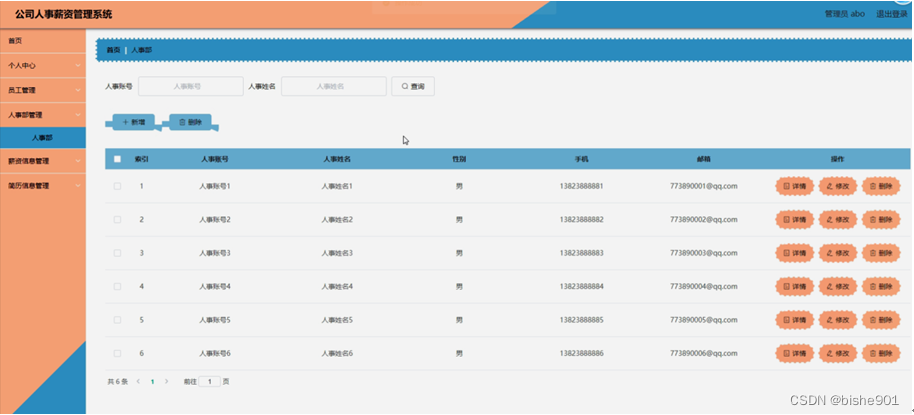The image size is (914, 415).
Task: Delete the 人事账号6 row
Action: [881, 353]
